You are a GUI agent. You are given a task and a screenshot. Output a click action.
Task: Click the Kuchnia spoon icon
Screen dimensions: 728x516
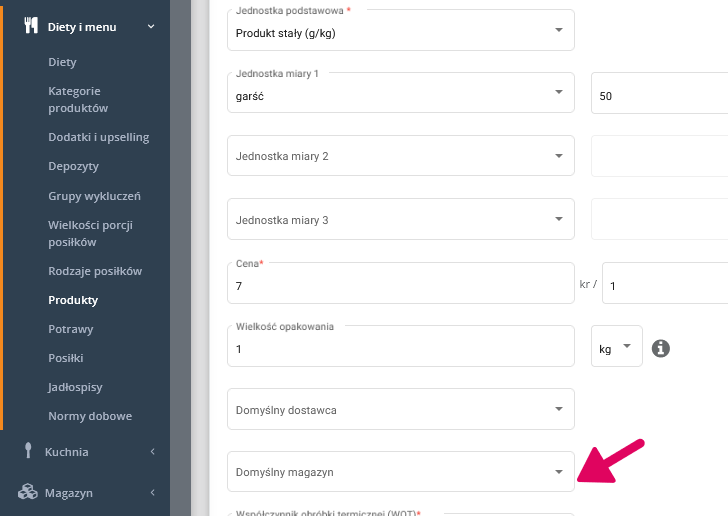28,451
